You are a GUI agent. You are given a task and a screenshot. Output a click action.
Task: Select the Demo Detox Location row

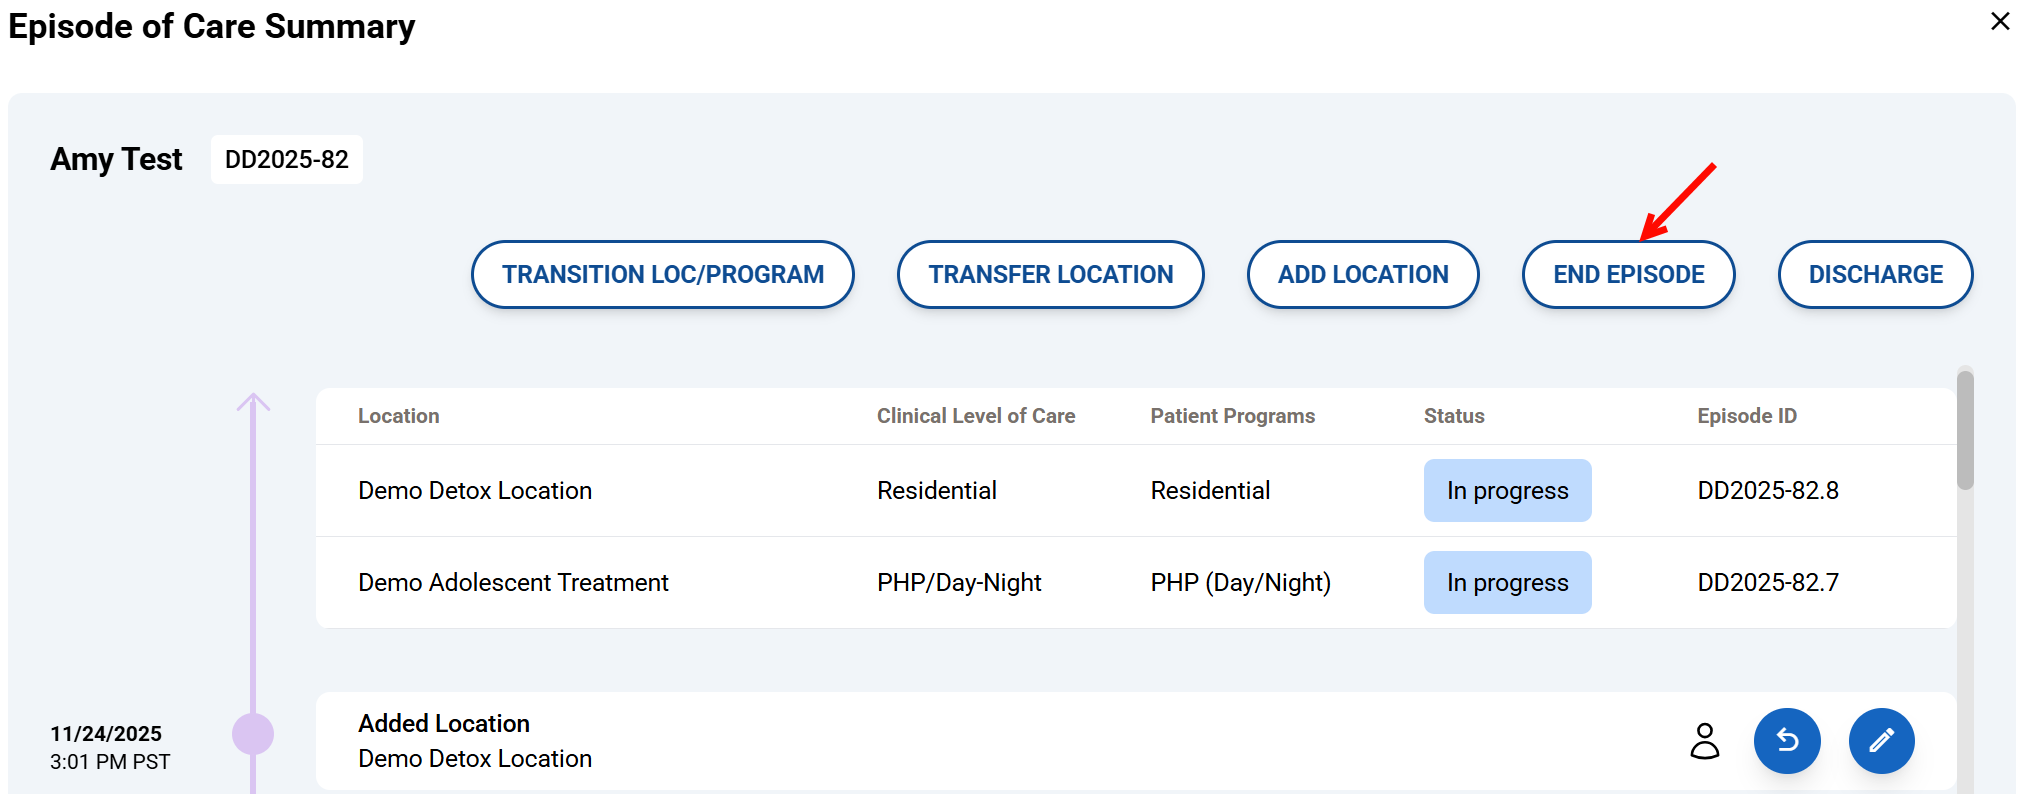[x=475, y=491]
